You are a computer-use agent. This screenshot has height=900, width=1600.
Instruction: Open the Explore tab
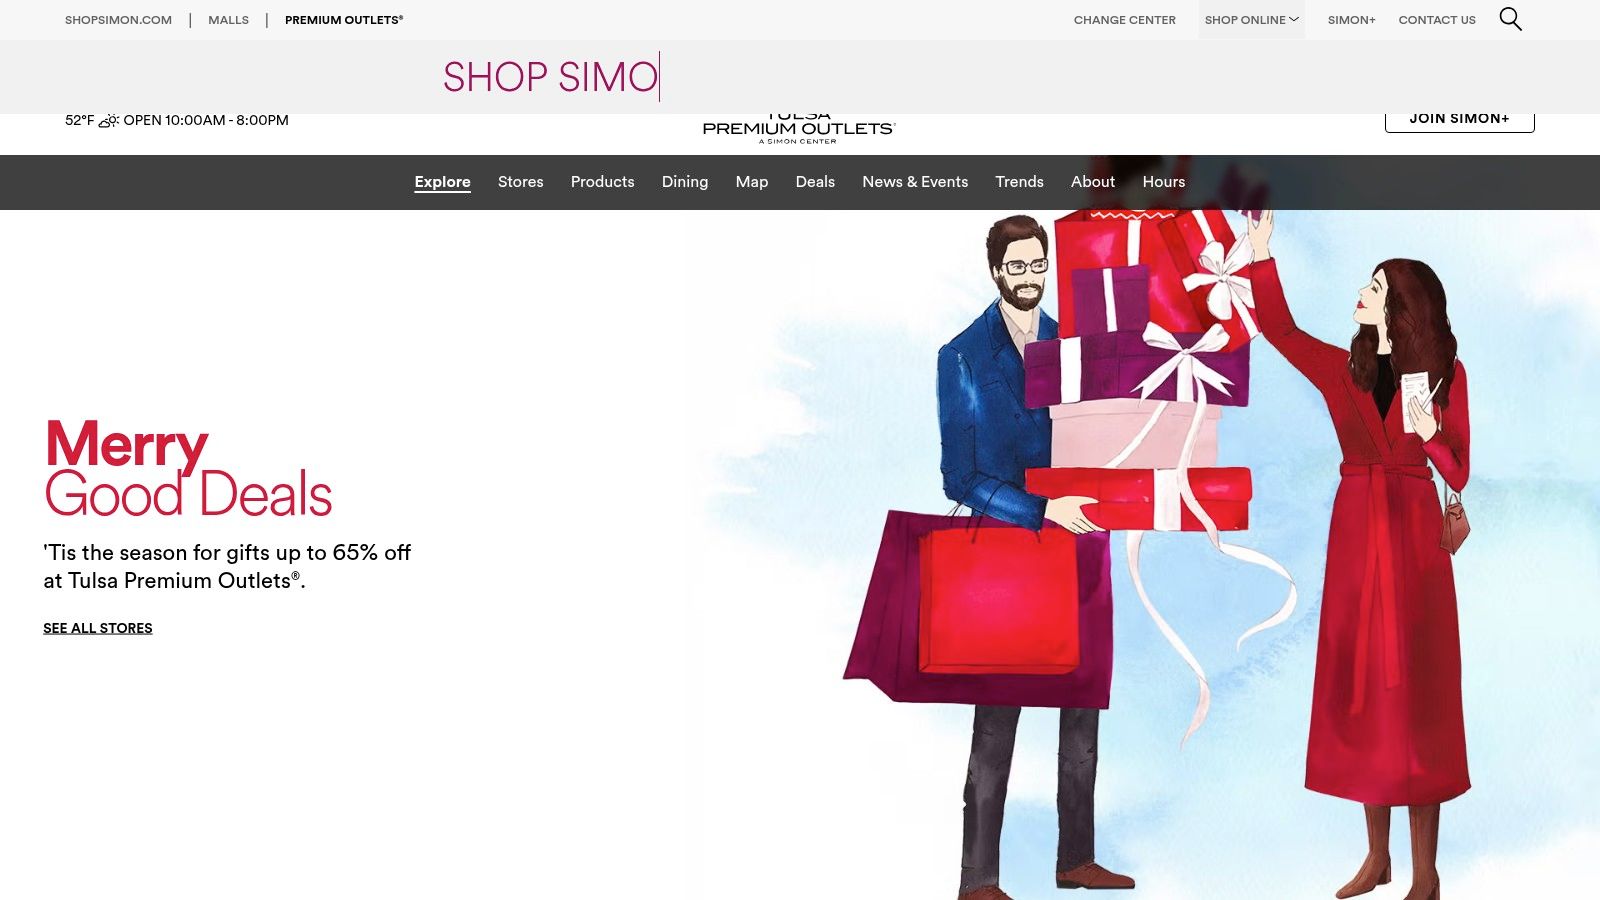pos(442,182)
